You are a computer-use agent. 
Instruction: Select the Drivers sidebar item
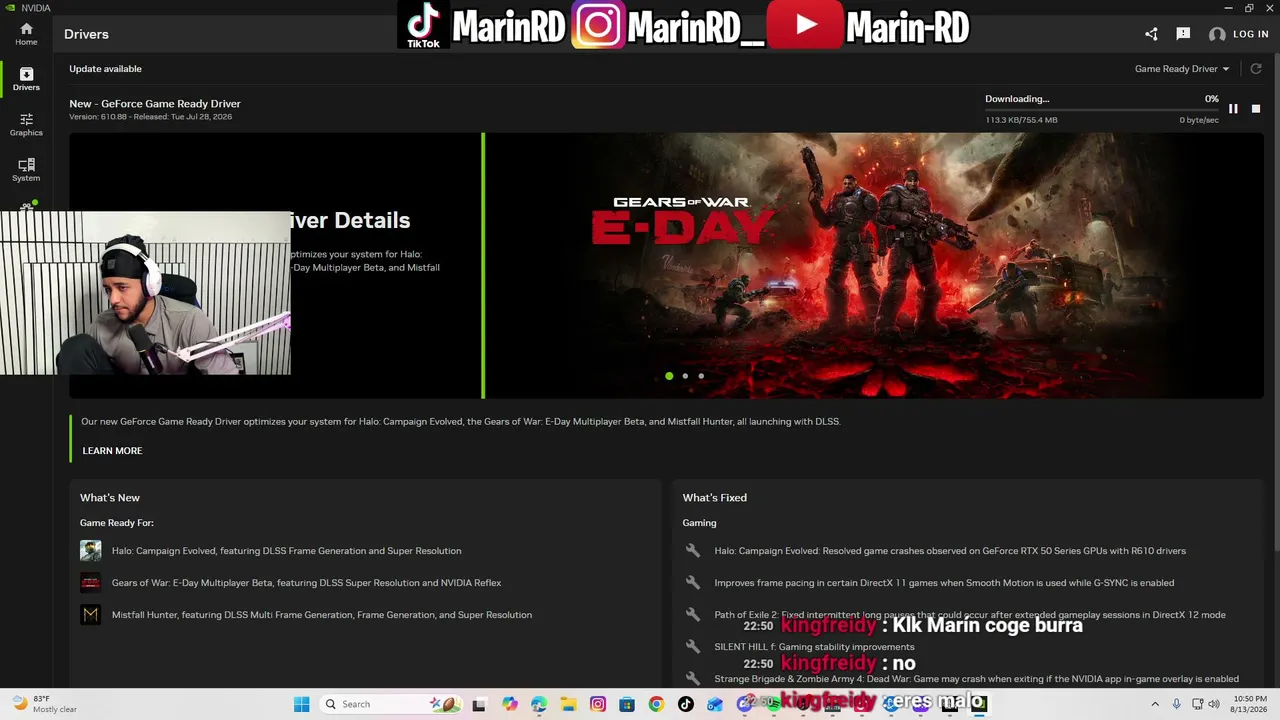coord(26,79)
